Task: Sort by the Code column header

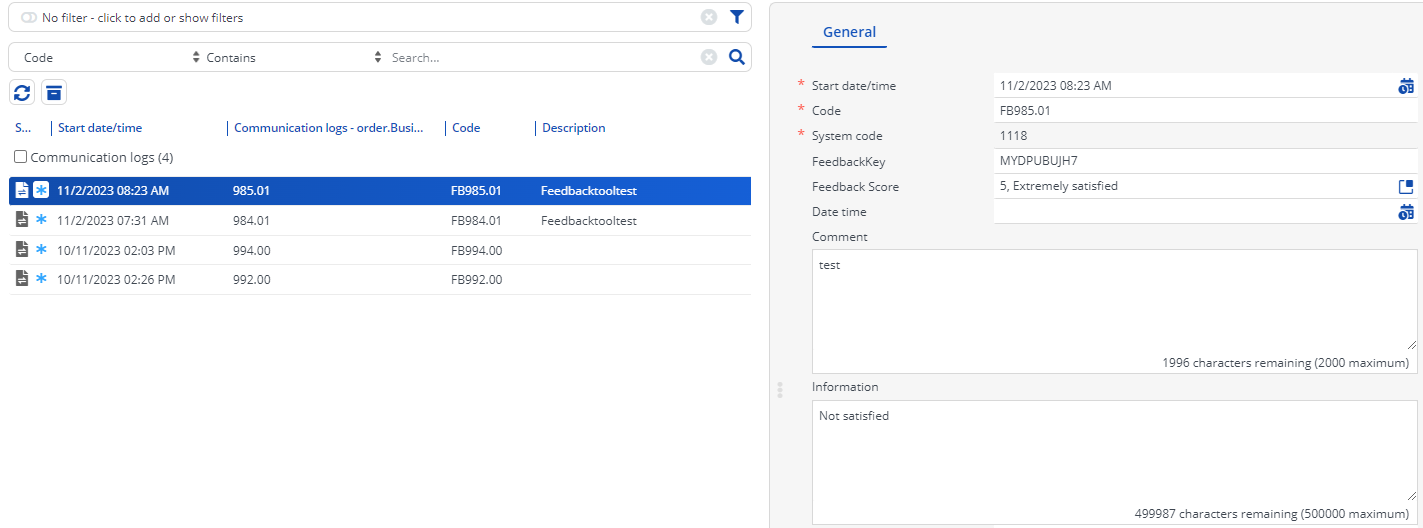Action: point(466,128)
